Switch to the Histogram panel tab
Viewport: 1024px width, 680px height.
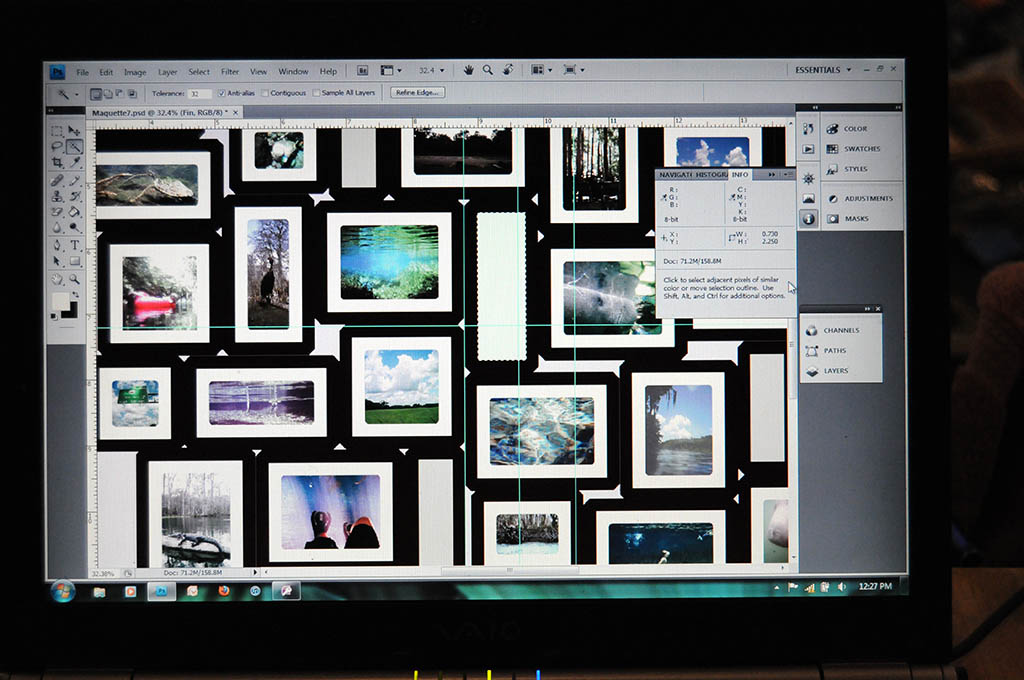coord(711,175)
